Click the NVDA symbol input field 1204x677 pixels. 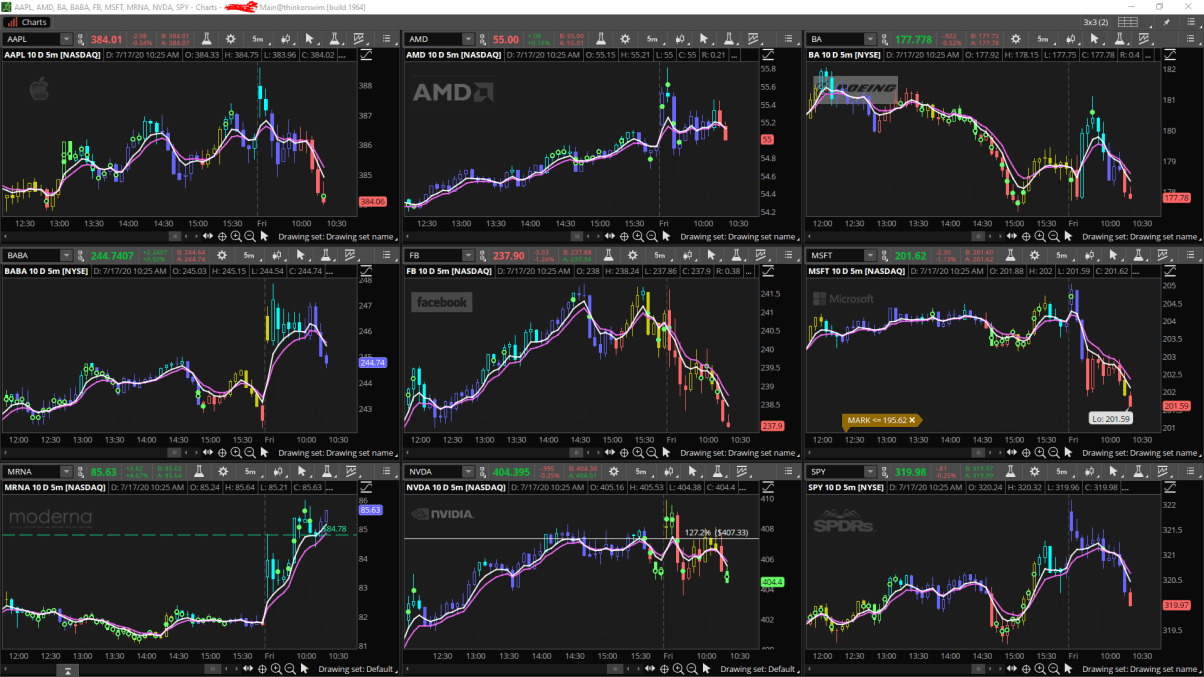(430, 471)
